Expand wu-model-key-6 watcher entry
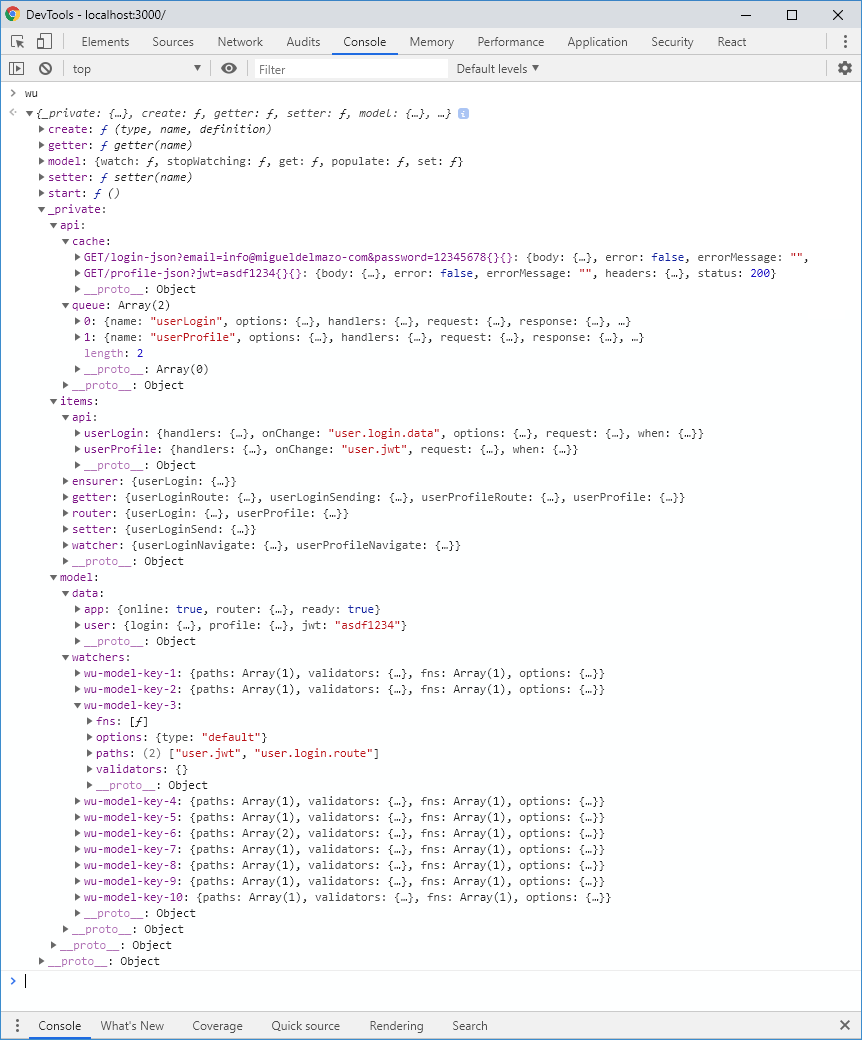Screen dimensions: 862x1040 click(78, 833)
